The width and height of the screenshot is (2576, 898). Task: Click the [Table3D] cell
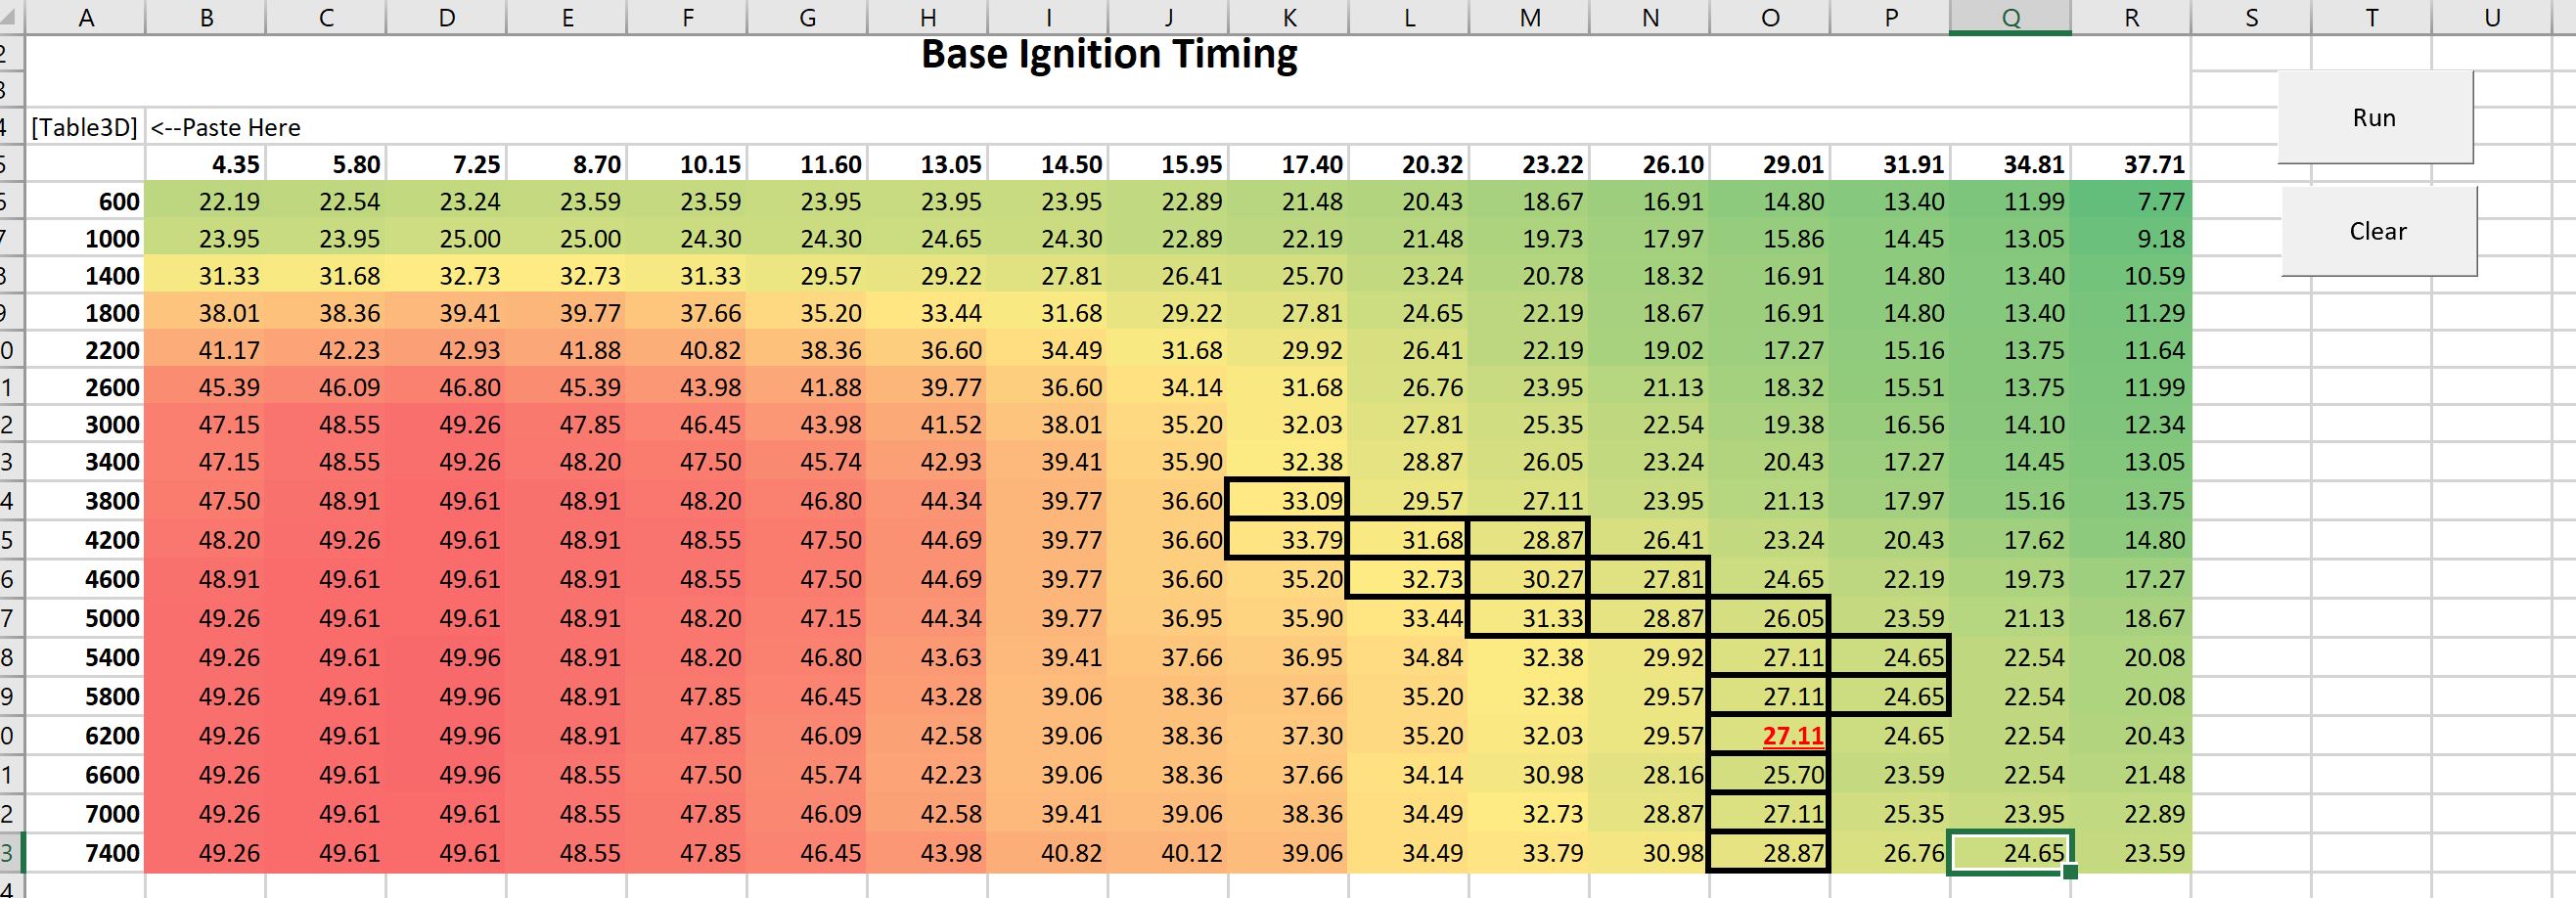click(85, 127)
